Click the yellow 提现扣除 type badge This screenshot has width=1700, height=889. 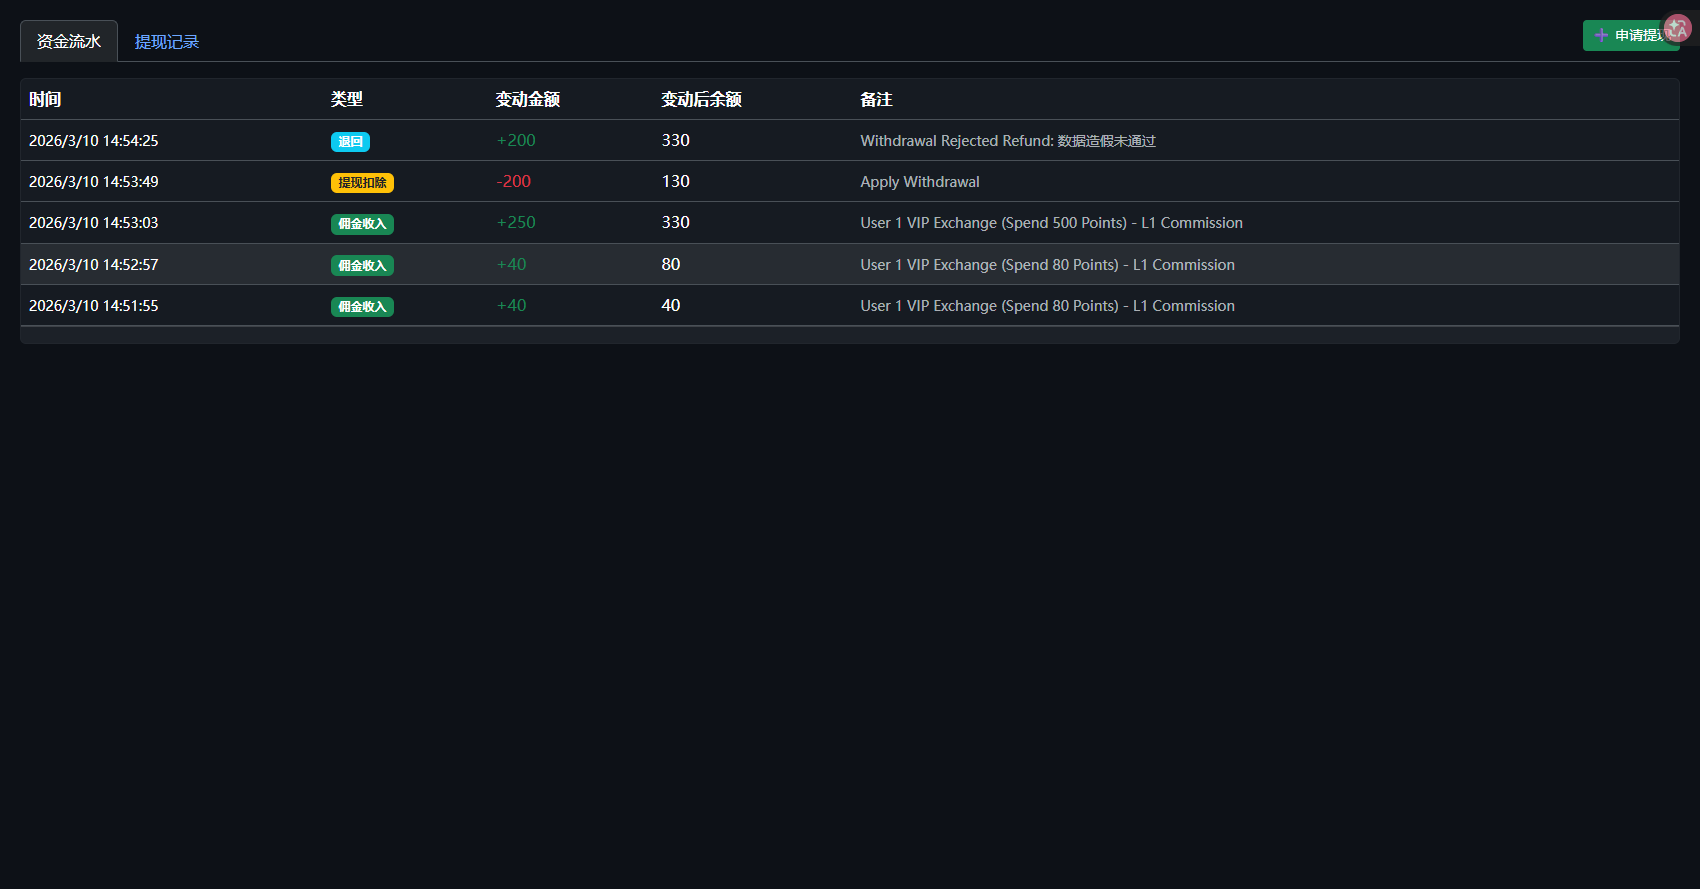362,183
